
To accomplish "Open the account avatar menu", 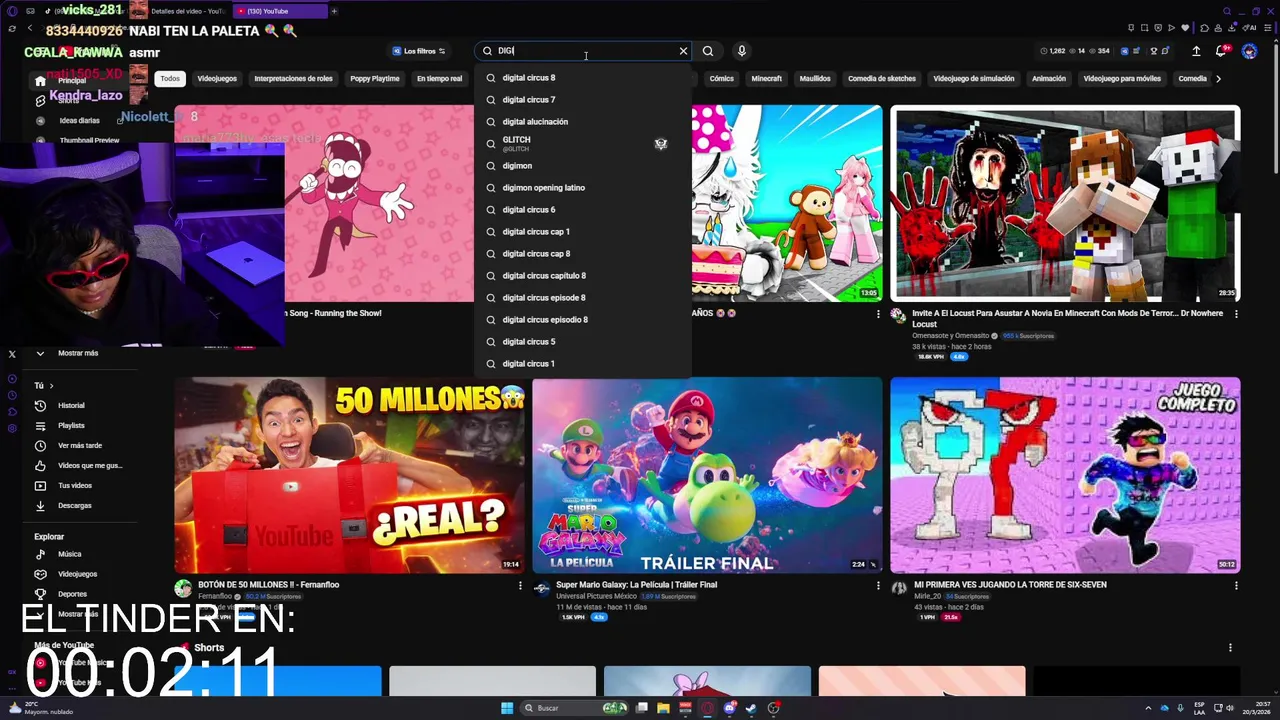I will click(x=1249, y=51).
